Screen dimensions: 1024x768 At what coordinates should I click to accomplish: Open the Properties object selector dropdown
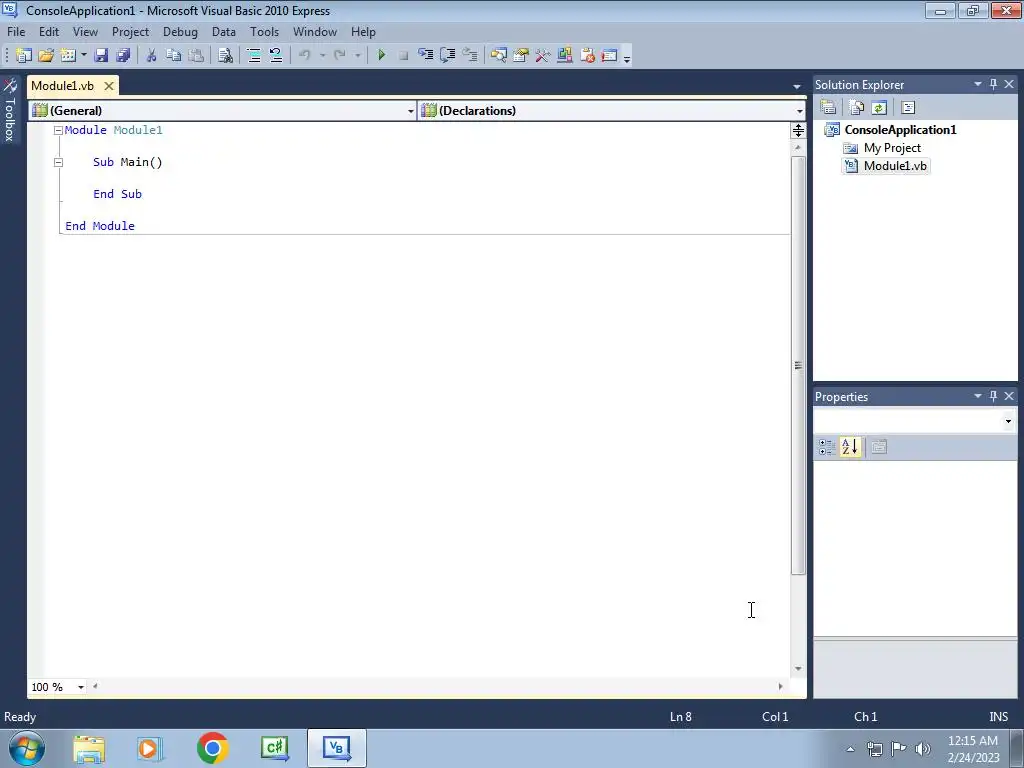[1008, 421]
